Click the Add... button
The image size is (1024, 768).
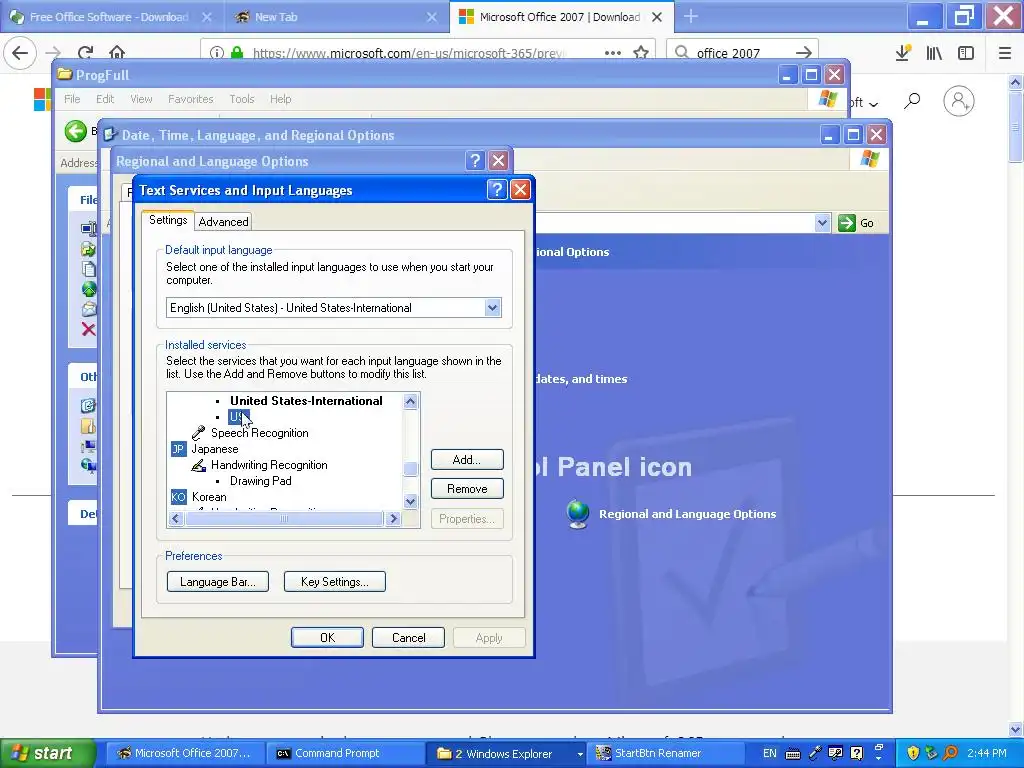(467, 460)
